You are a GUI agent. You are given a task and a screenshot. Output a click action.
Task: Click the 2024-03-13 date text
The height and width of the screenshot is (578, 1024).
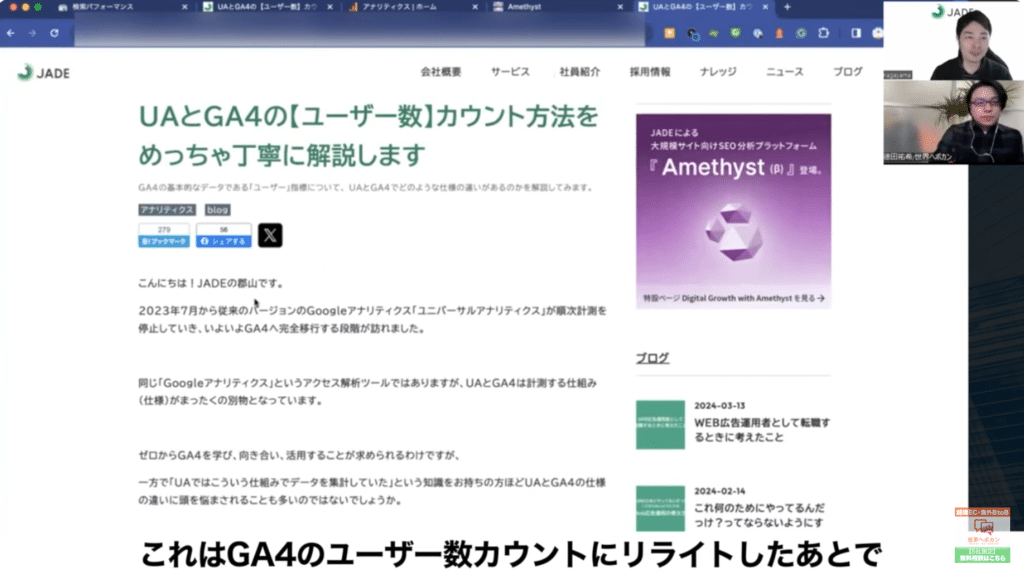(719, 406)
